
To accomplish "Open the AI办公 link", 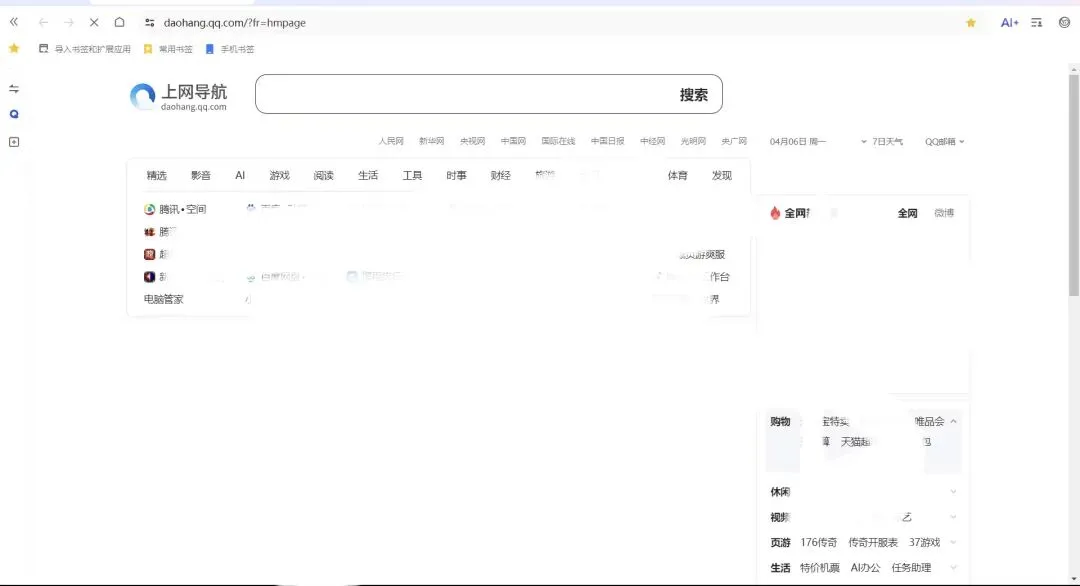I will point(865,568).
